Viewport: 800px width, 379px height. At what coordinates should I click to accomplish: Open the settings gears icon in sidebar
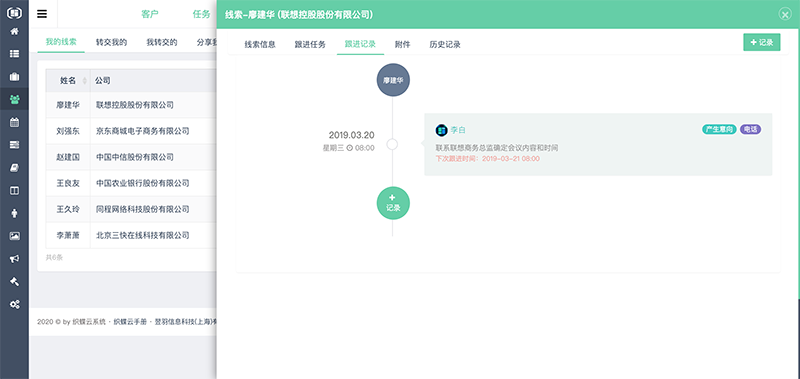pyautogui.click(x=14, y=305)
